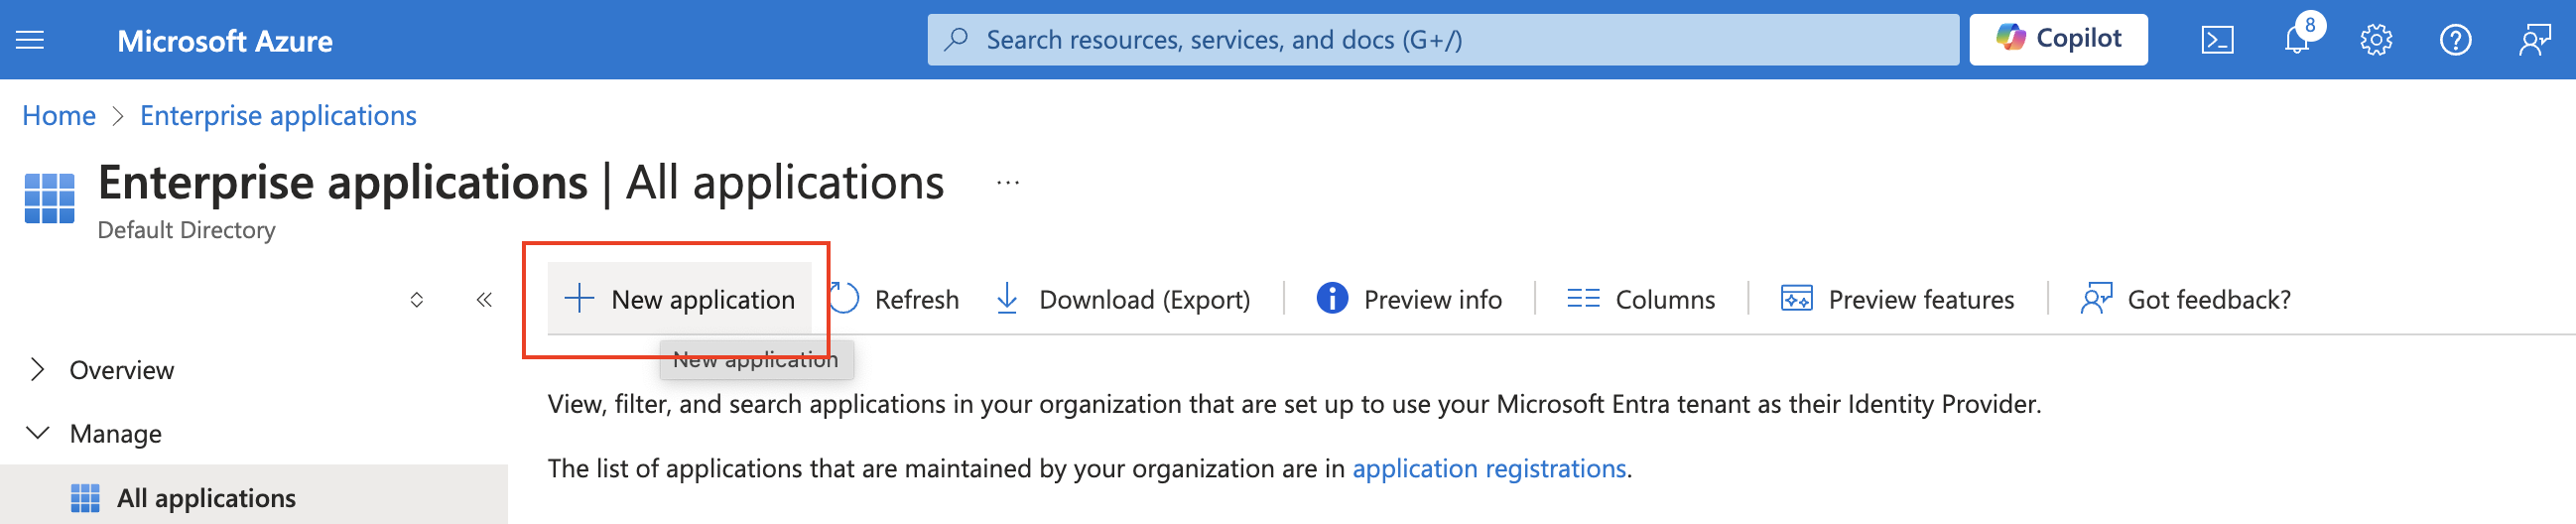The height and width of the screenshot is (524, 2576).
Task: Download (Export) the application list
Action: point(1123,299)
